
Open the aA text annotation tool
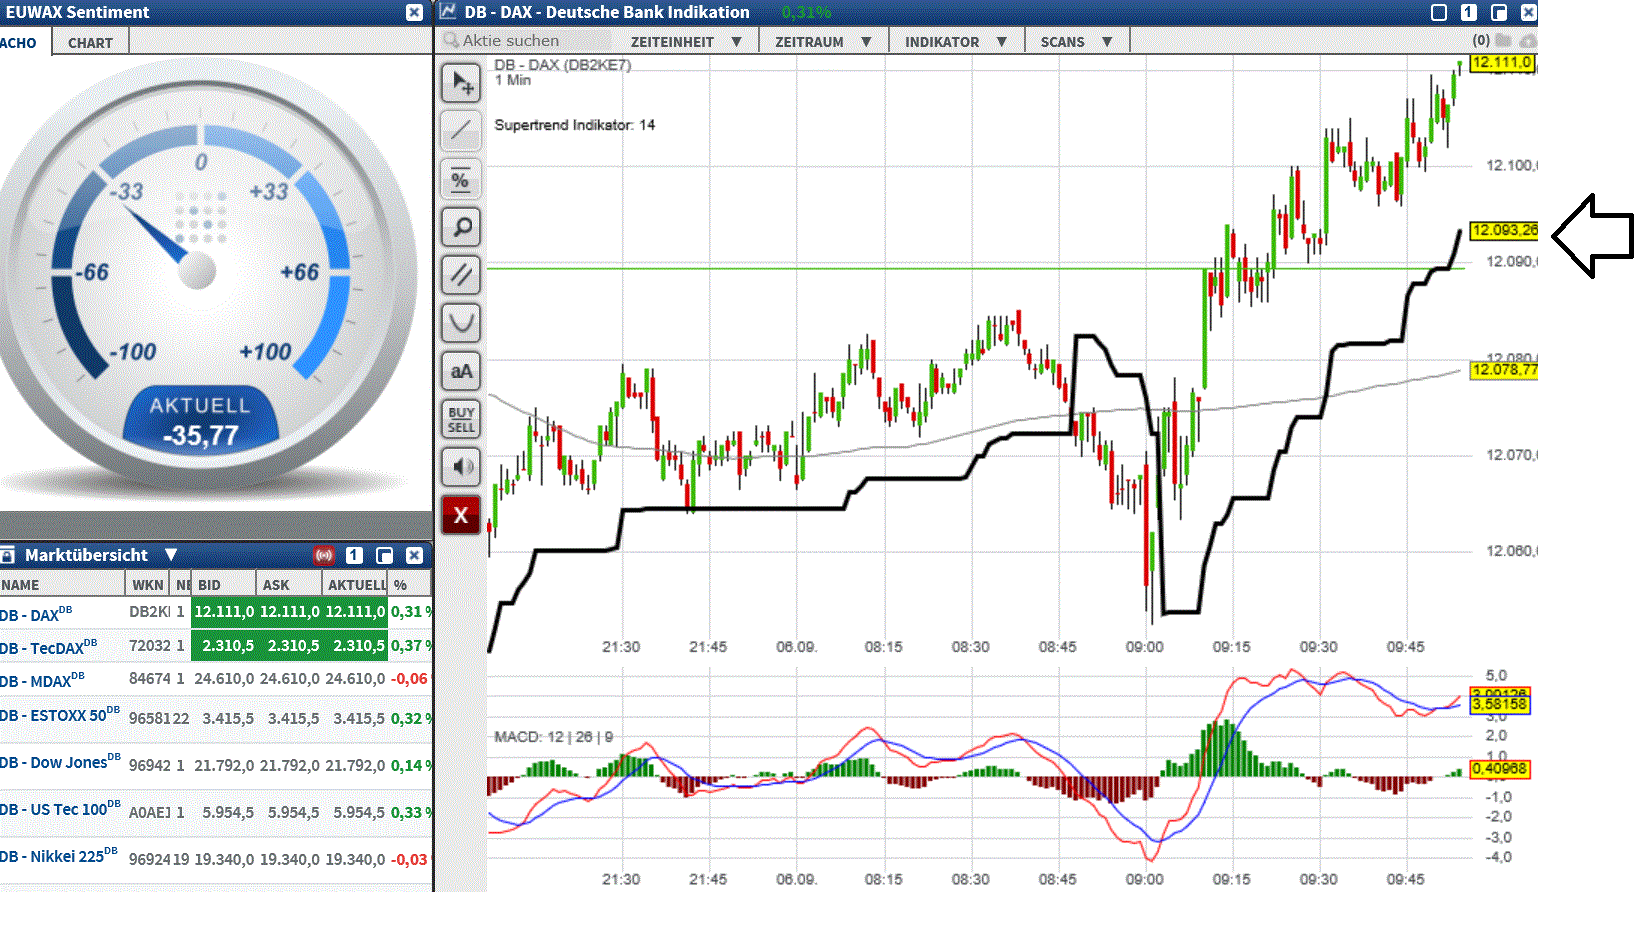461,371
